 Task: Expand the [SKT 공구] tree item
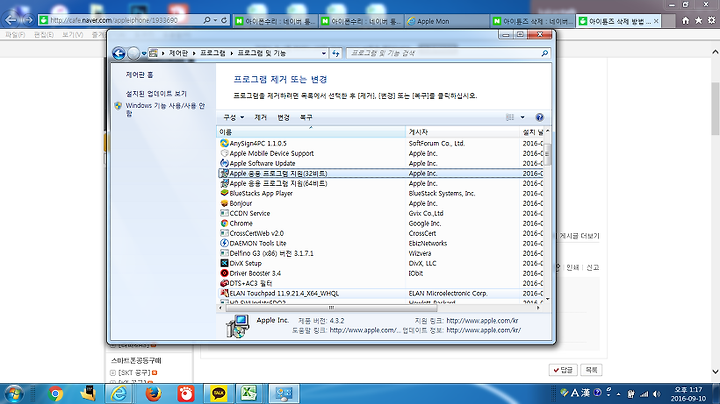click(113, 373)
